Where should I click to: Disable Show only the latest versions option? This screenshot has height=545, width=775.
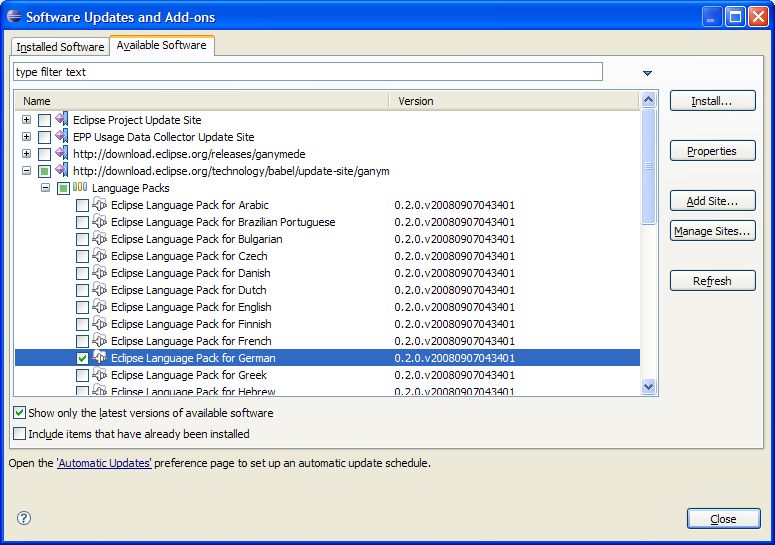click(x=19, y=413)
